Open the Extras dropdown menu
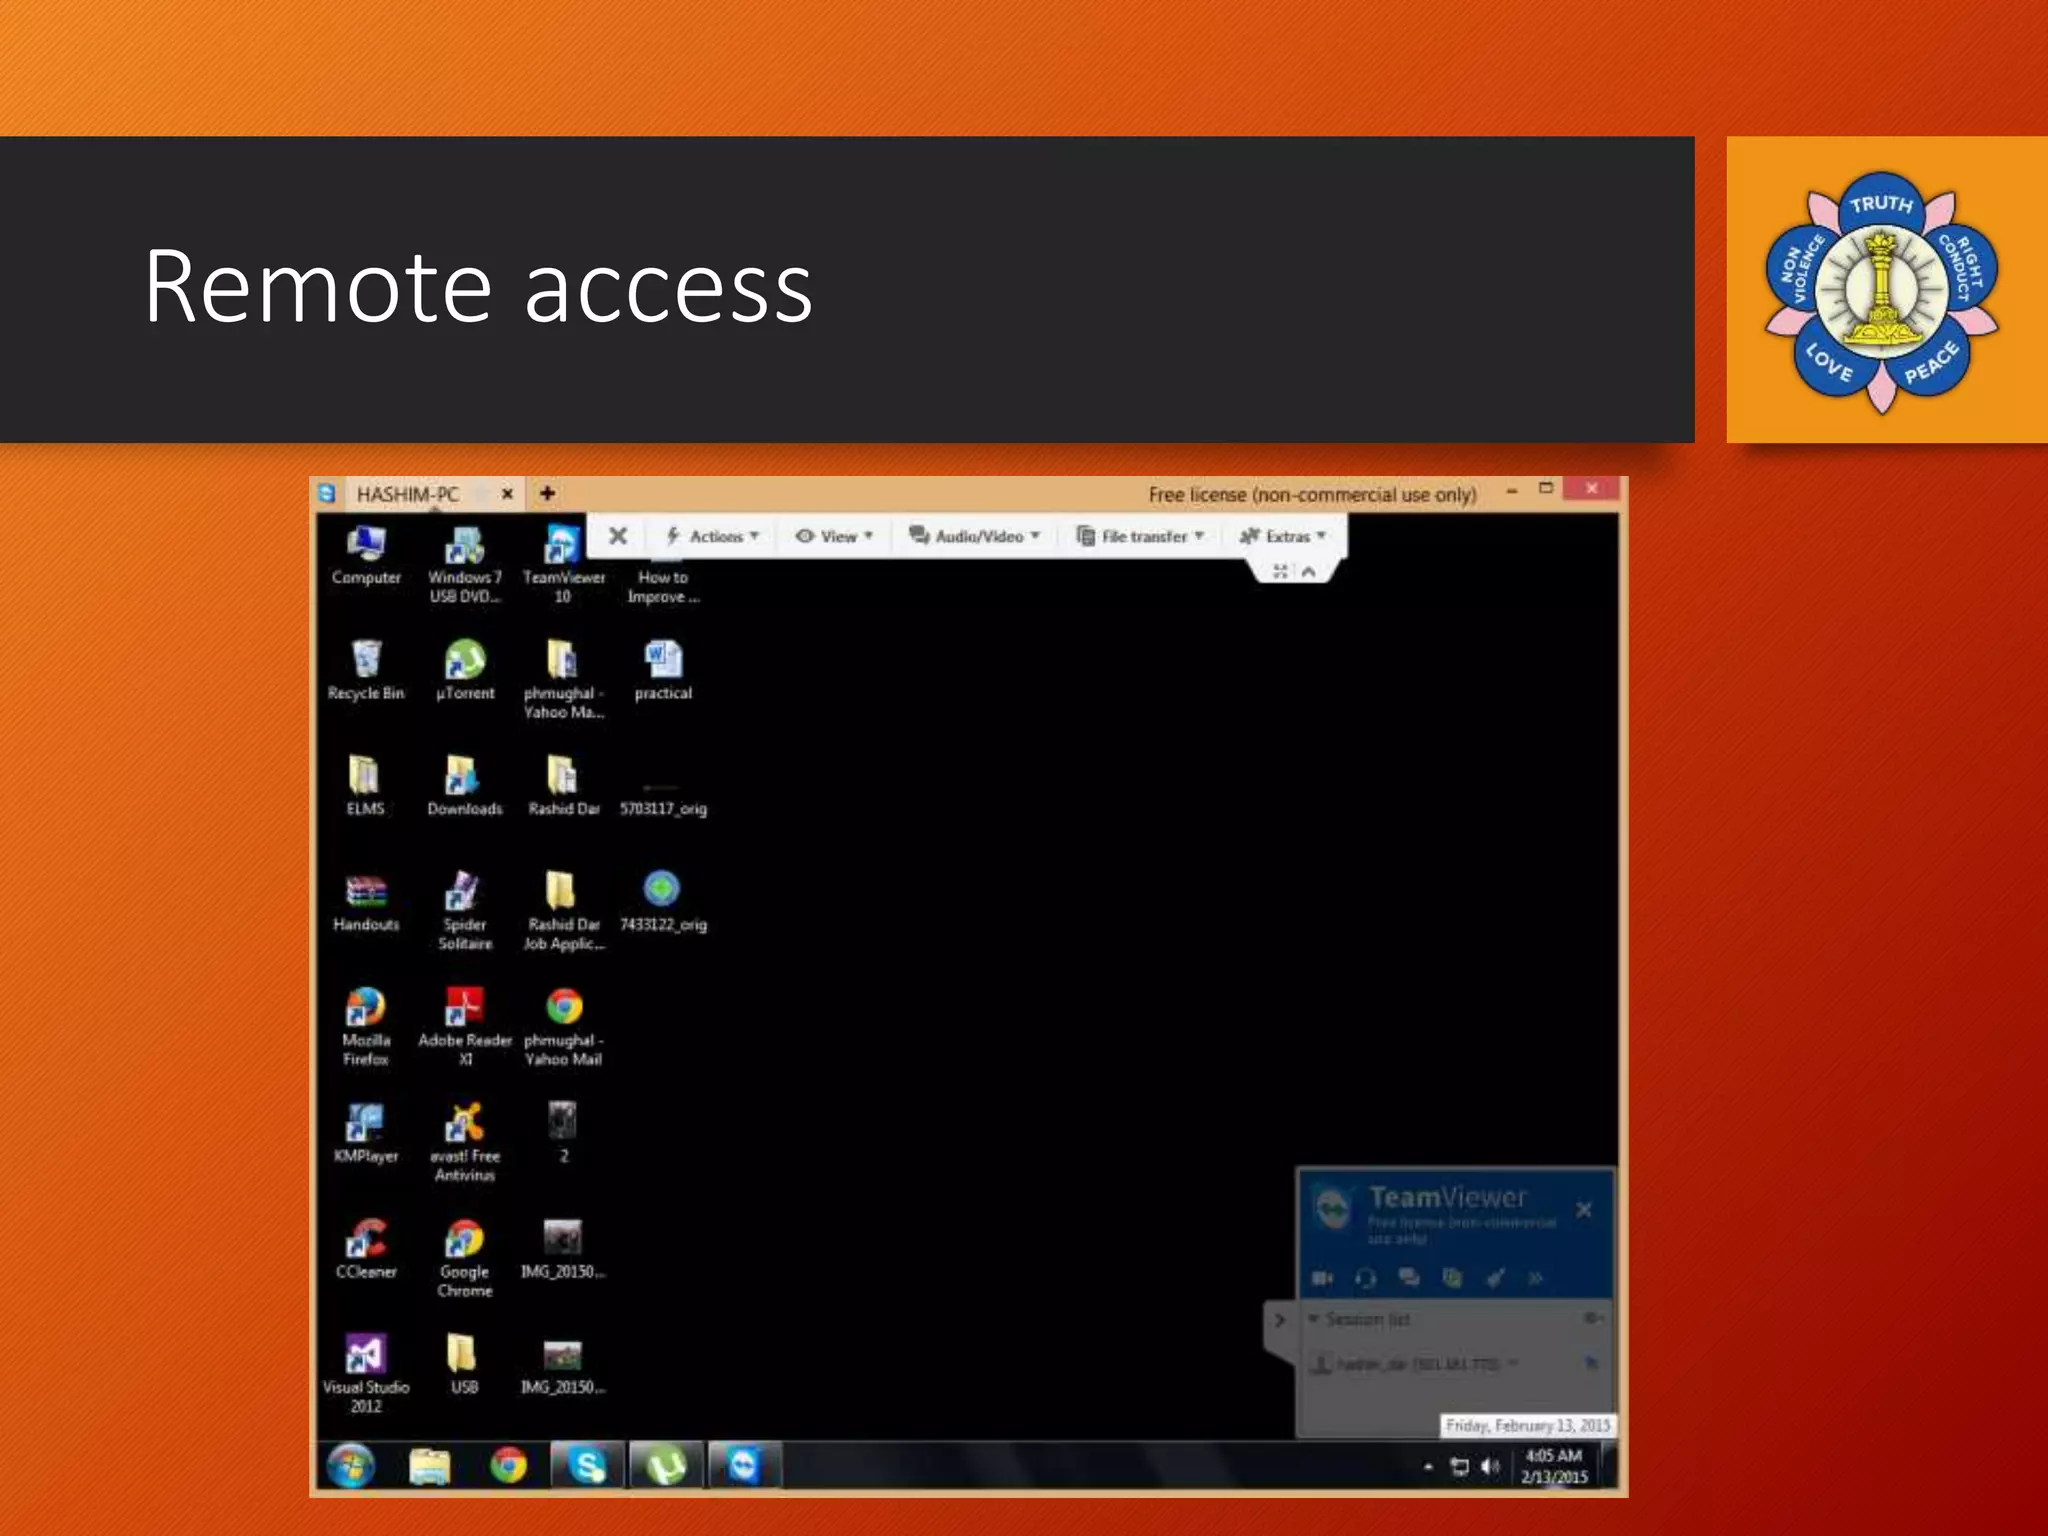The width and height of the screenshot is (2048, 1536). click(x=1283, y=536)
